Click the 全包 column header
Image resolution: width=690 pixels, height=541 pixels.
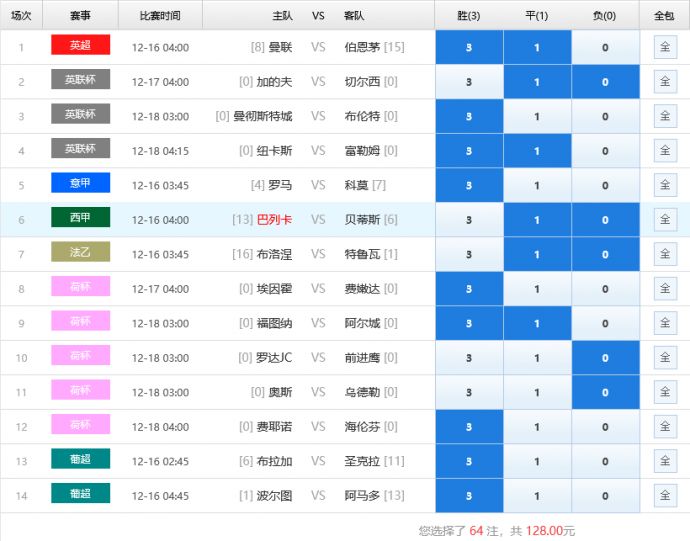click(x=664, y=16)
